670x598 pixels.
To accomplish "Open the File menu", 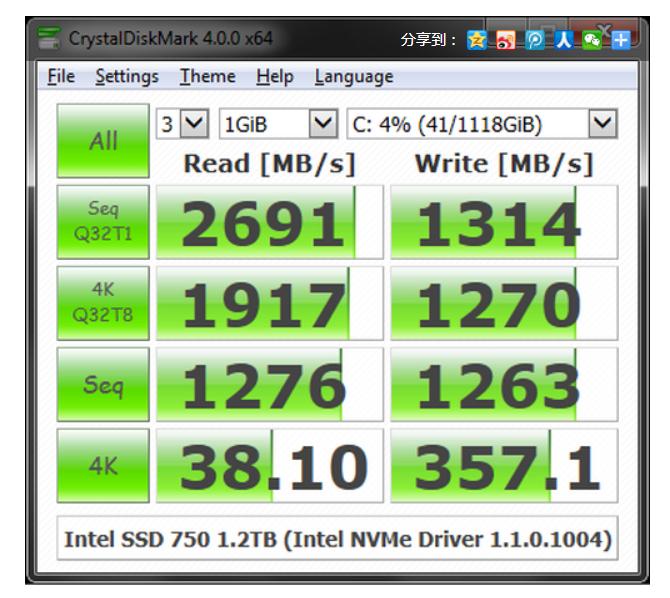I will [61, 77].
